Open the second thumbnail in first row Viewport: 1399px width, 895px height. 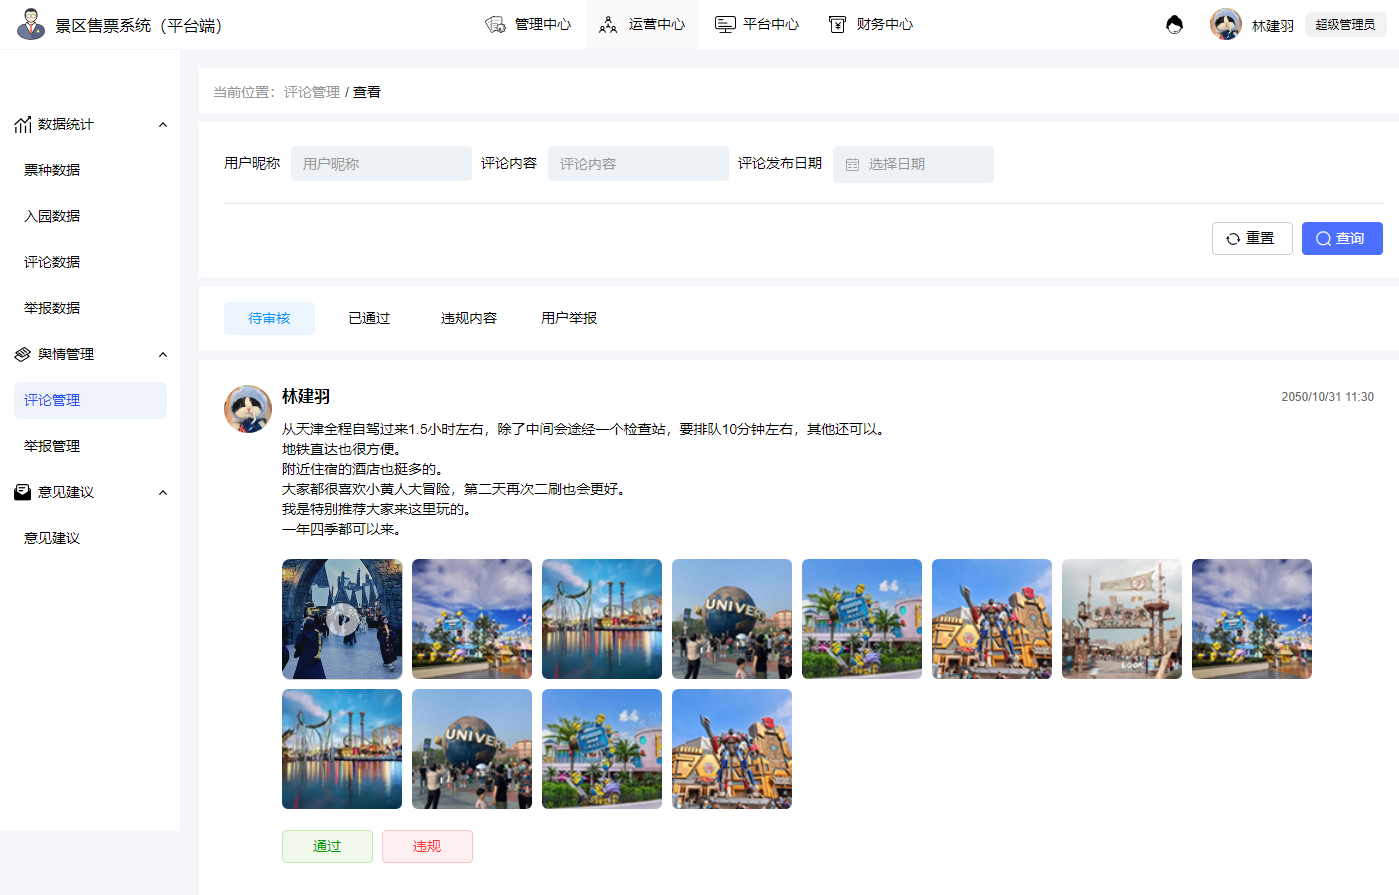point(472,619)
